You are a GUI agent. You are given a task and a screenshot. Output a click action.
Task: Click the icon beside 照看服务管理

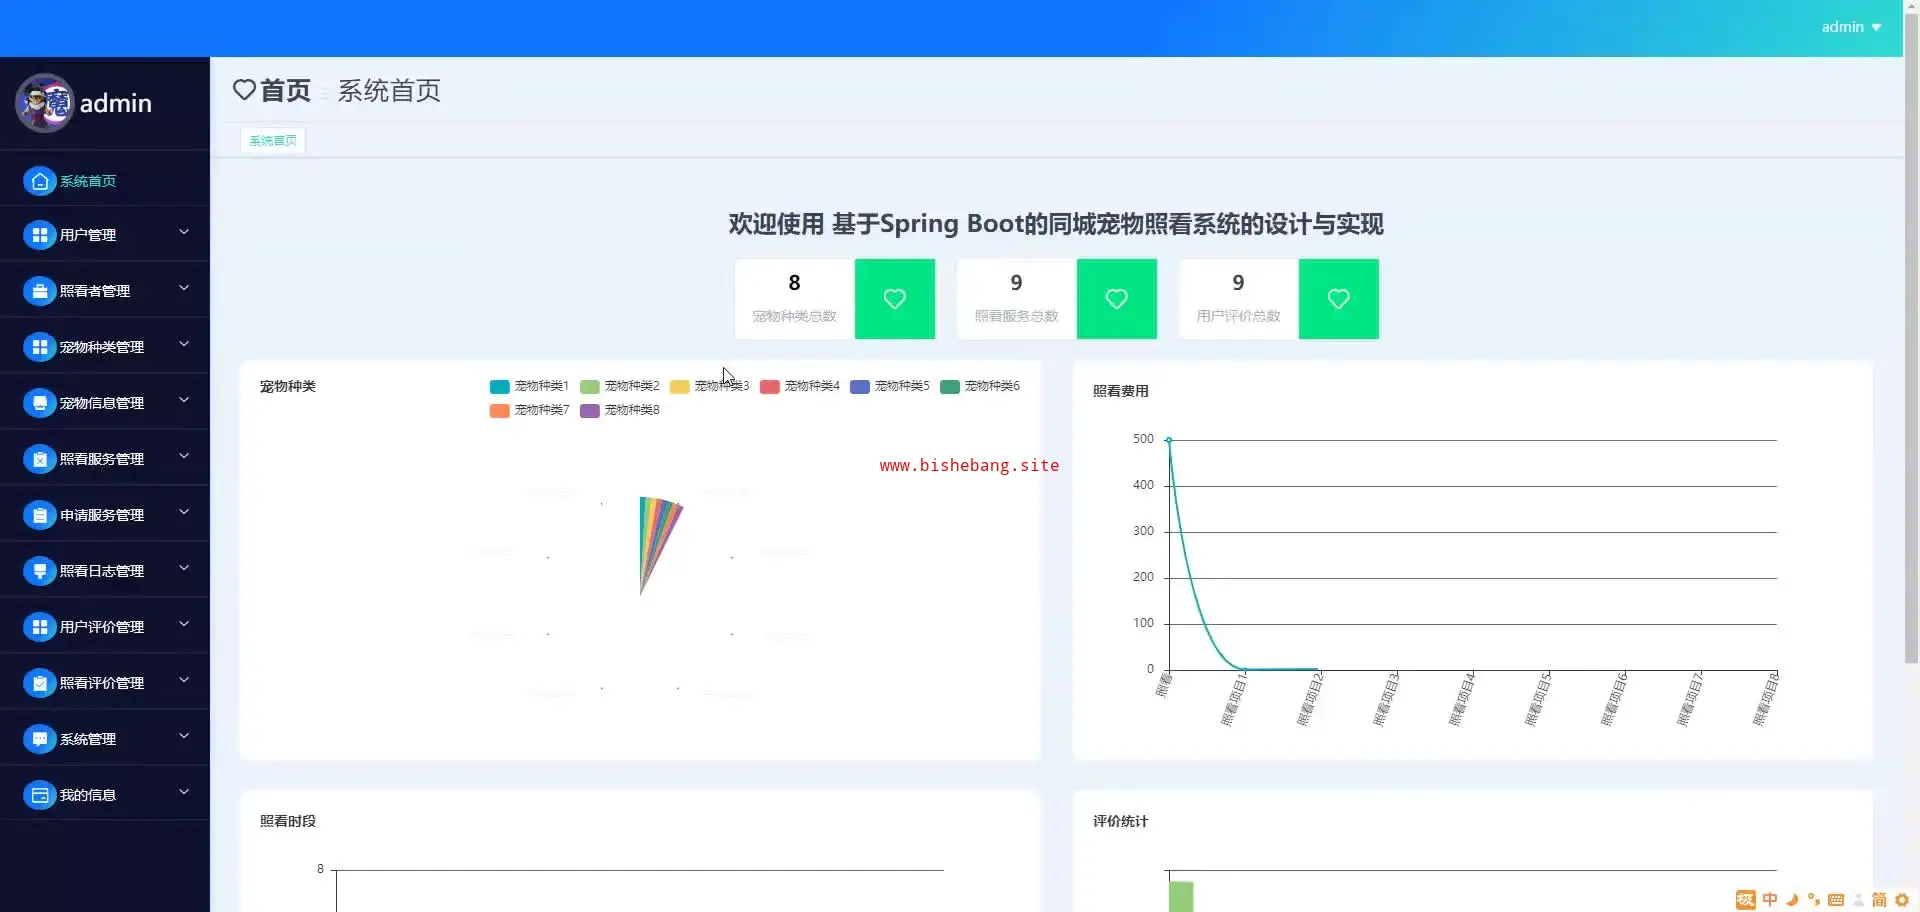click(x=39, y=459)
